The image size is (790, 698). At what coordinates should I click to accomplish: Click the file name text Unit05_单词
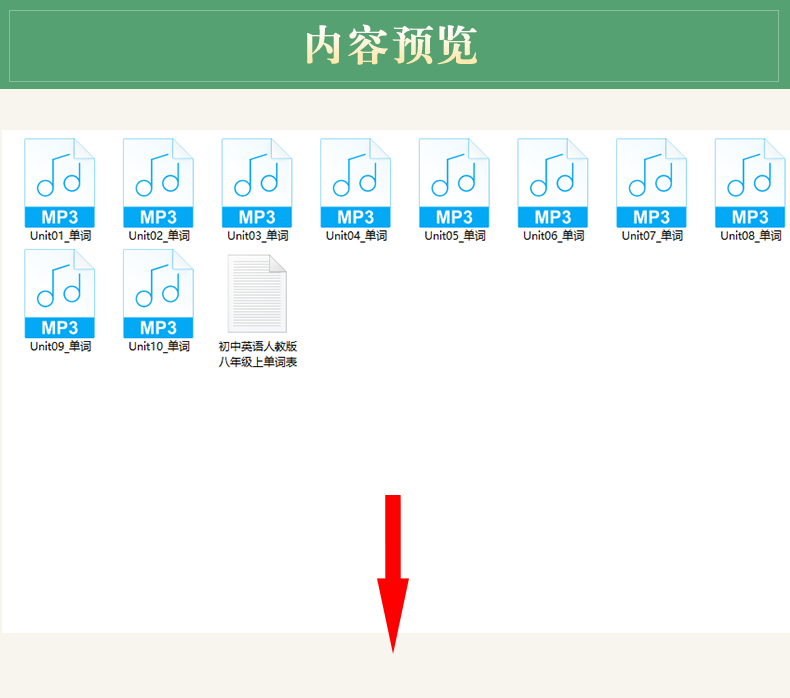tap(455, 235)
